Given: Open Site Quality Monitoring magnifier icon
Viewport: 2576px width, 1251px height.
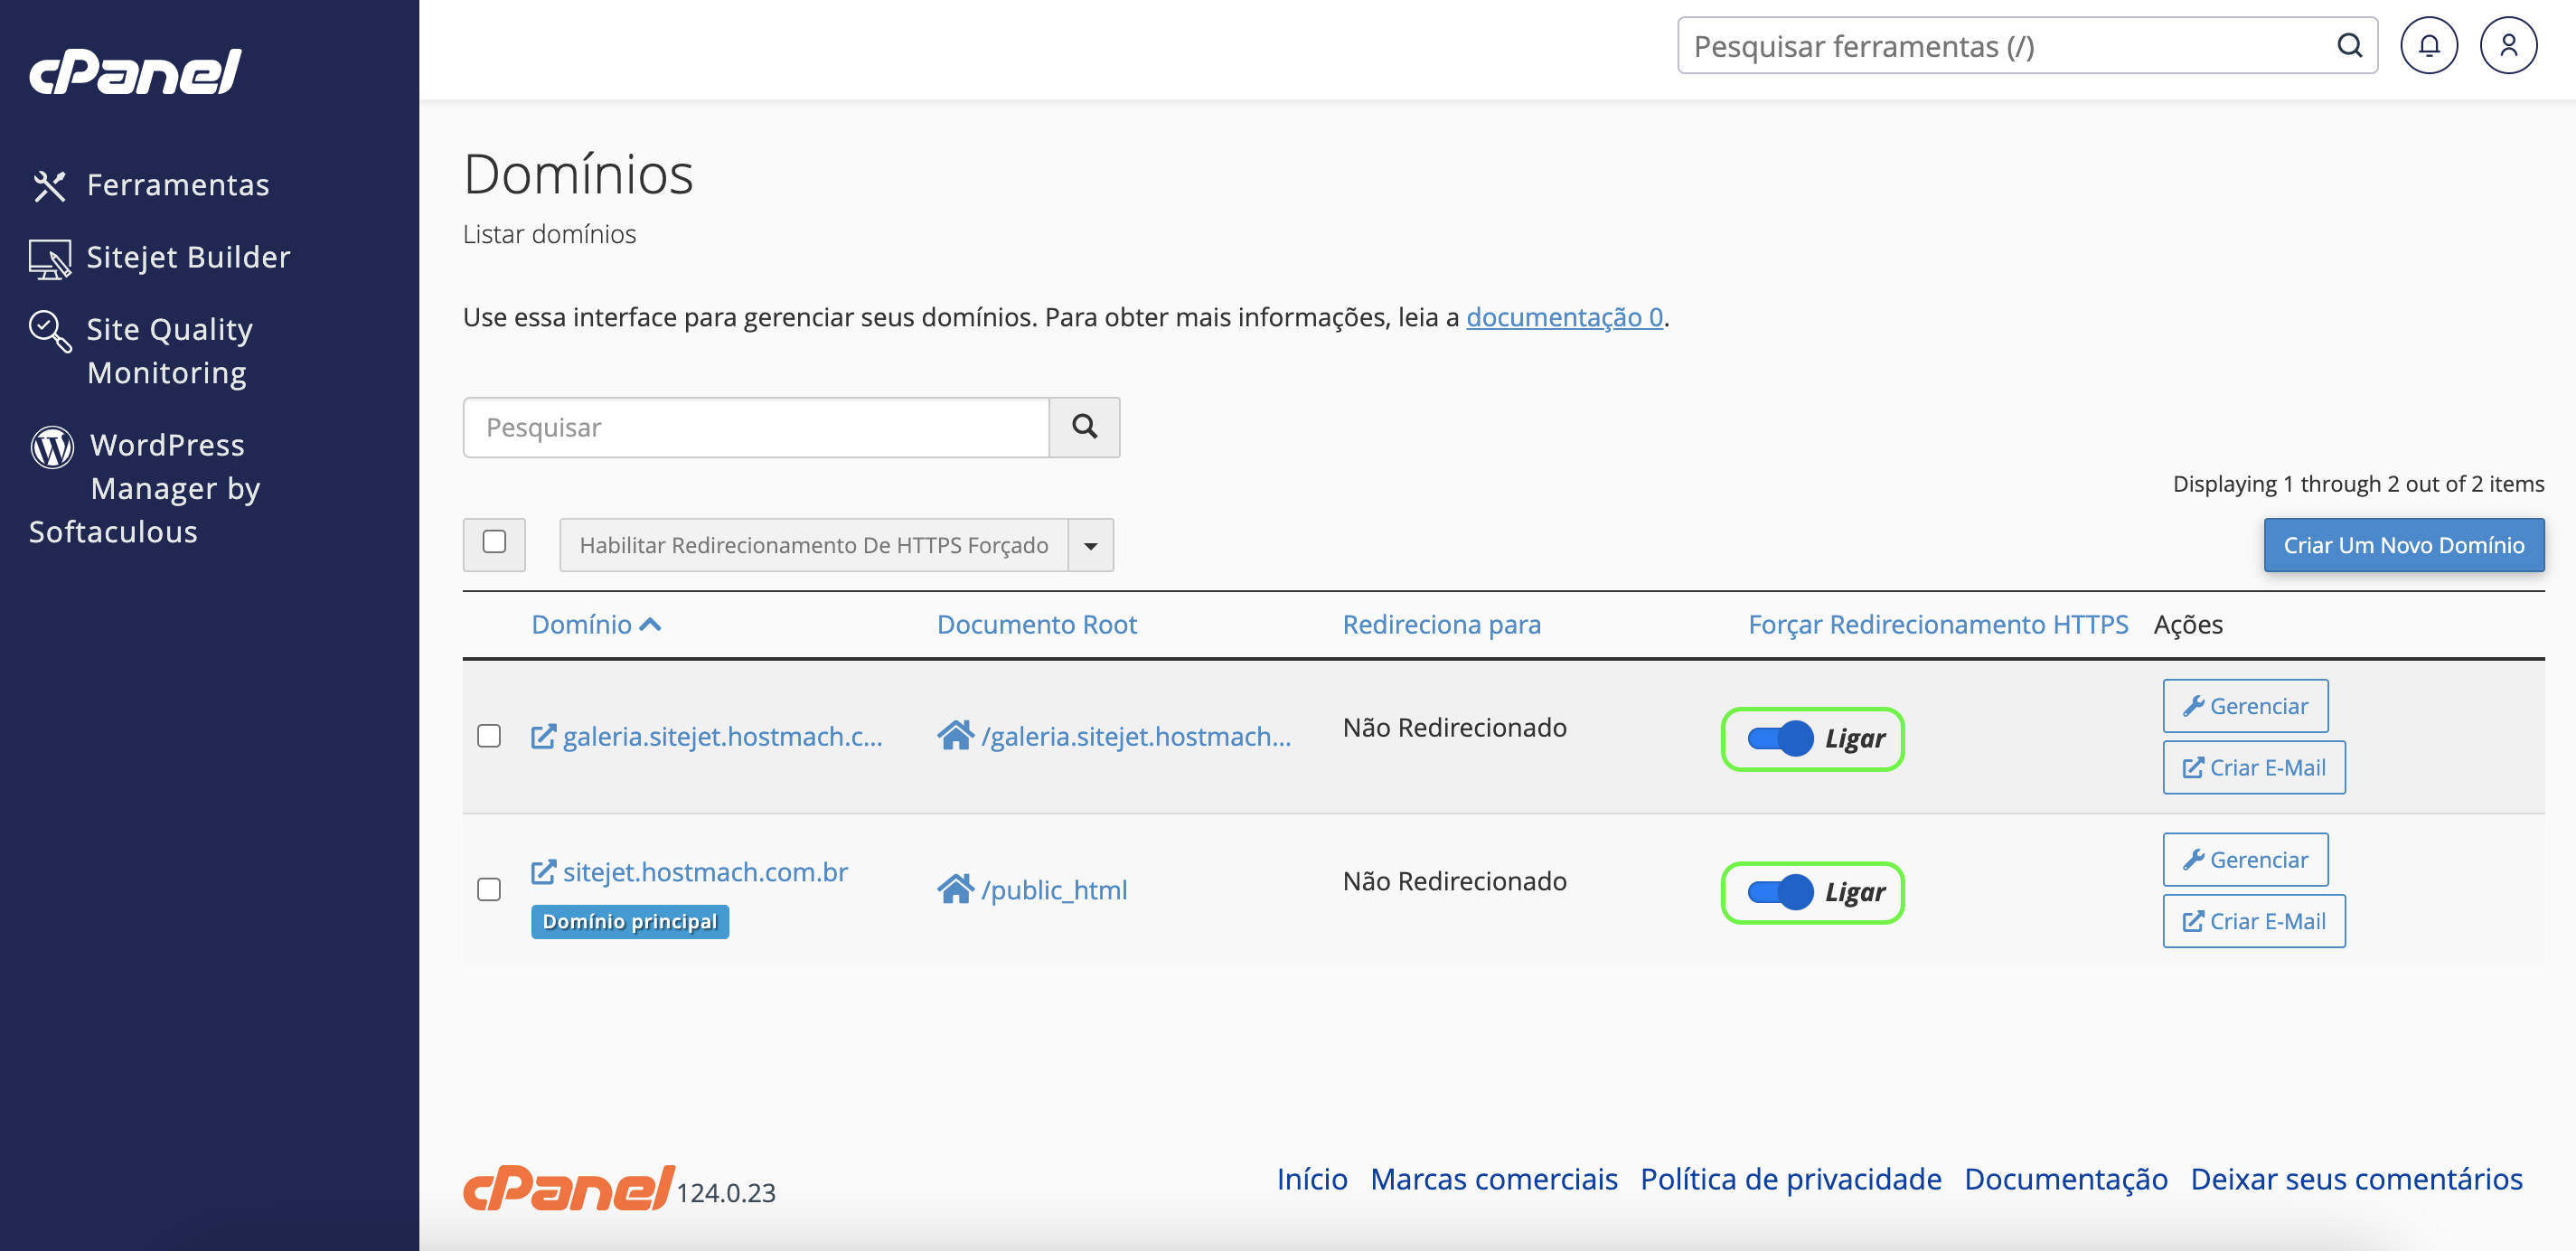Looking at the screenshot, I should (50, 331).
